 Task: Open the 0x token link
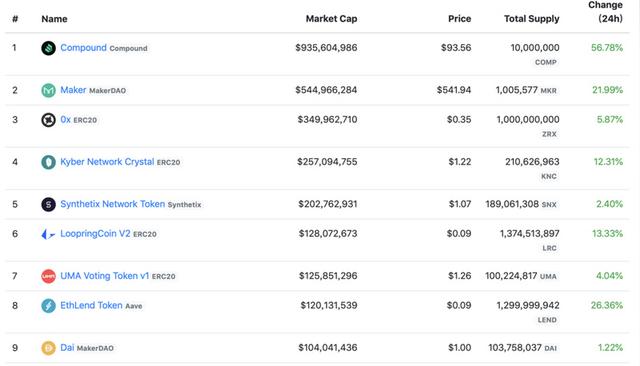tap(65, 120)
